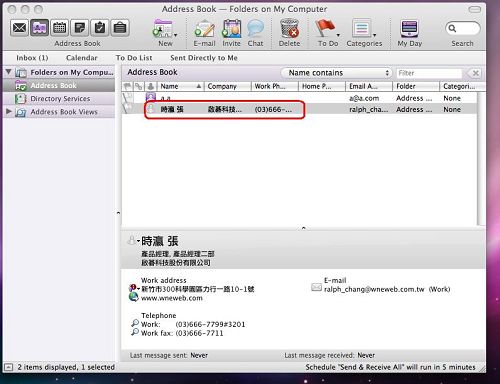Select Directory Services in the sidebar
The width and height of the screenshot is (500, 384).
coord(60,99)
